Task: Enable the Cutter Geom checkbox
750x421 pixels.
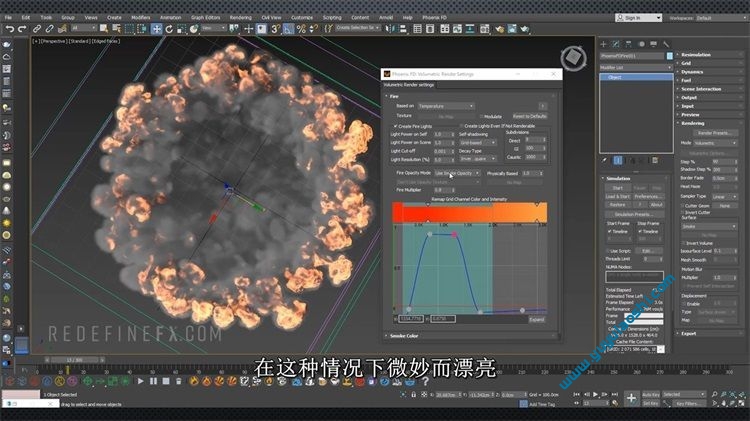Action: point(683,206)
